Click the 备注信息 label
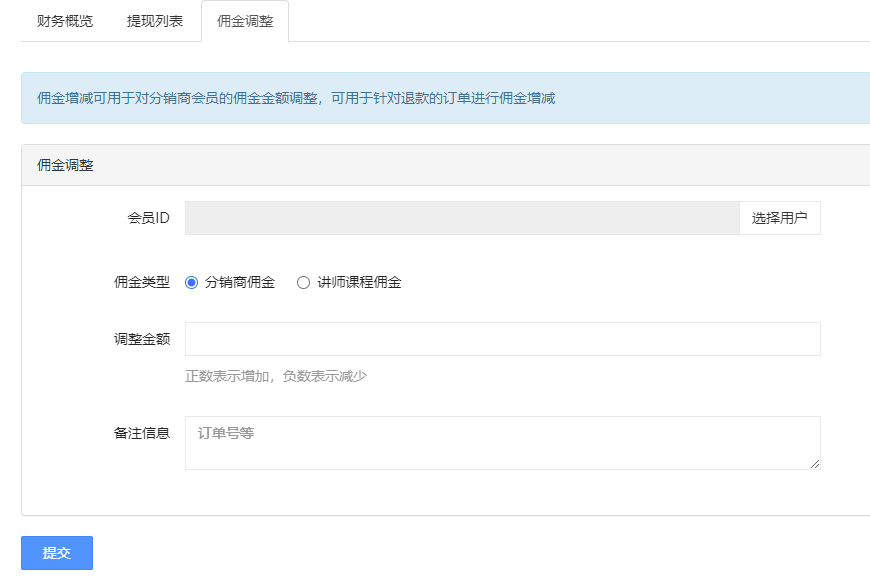This screenshot has height=585, width=870. (x=142, y=433)
